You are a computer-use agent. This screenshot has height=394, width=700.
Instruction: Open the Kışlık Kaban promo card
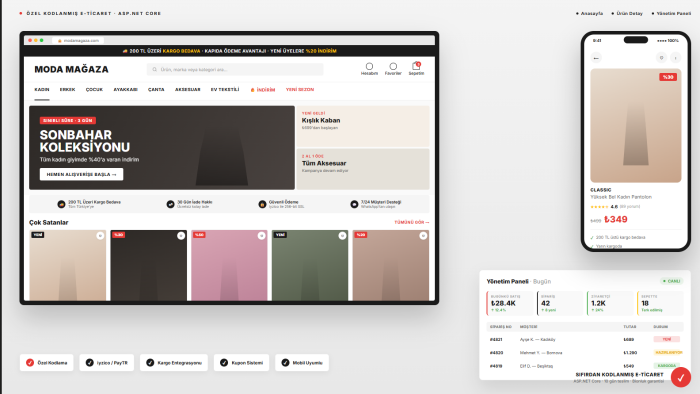[x=363, y=126]
